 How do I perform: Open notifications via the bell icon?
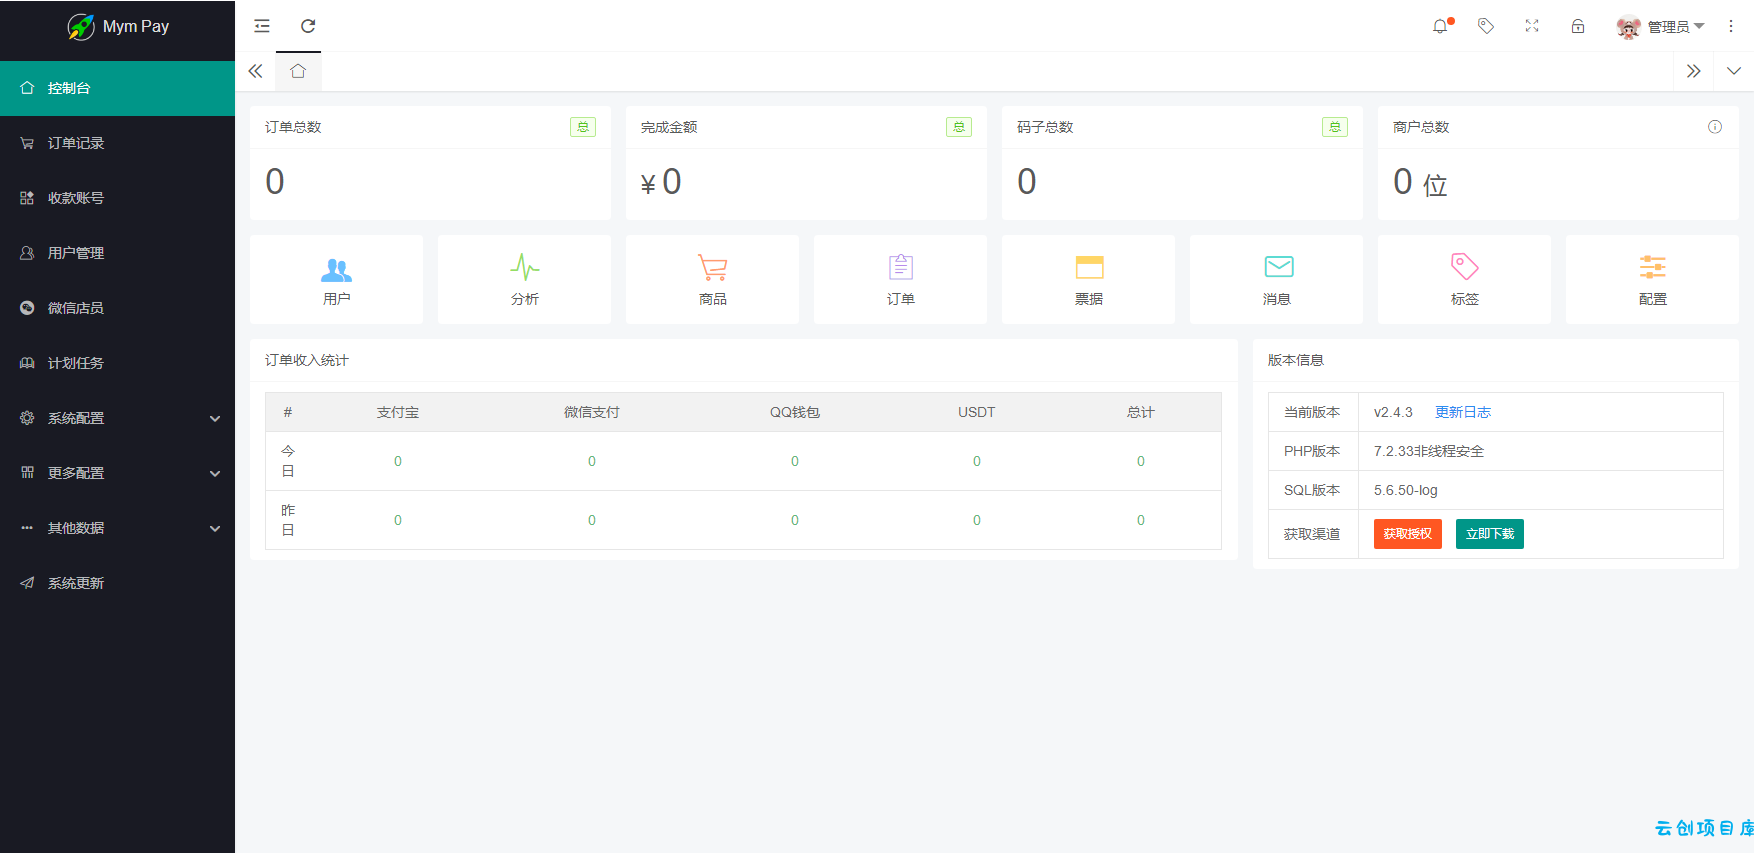click(x=1440, y=26)
